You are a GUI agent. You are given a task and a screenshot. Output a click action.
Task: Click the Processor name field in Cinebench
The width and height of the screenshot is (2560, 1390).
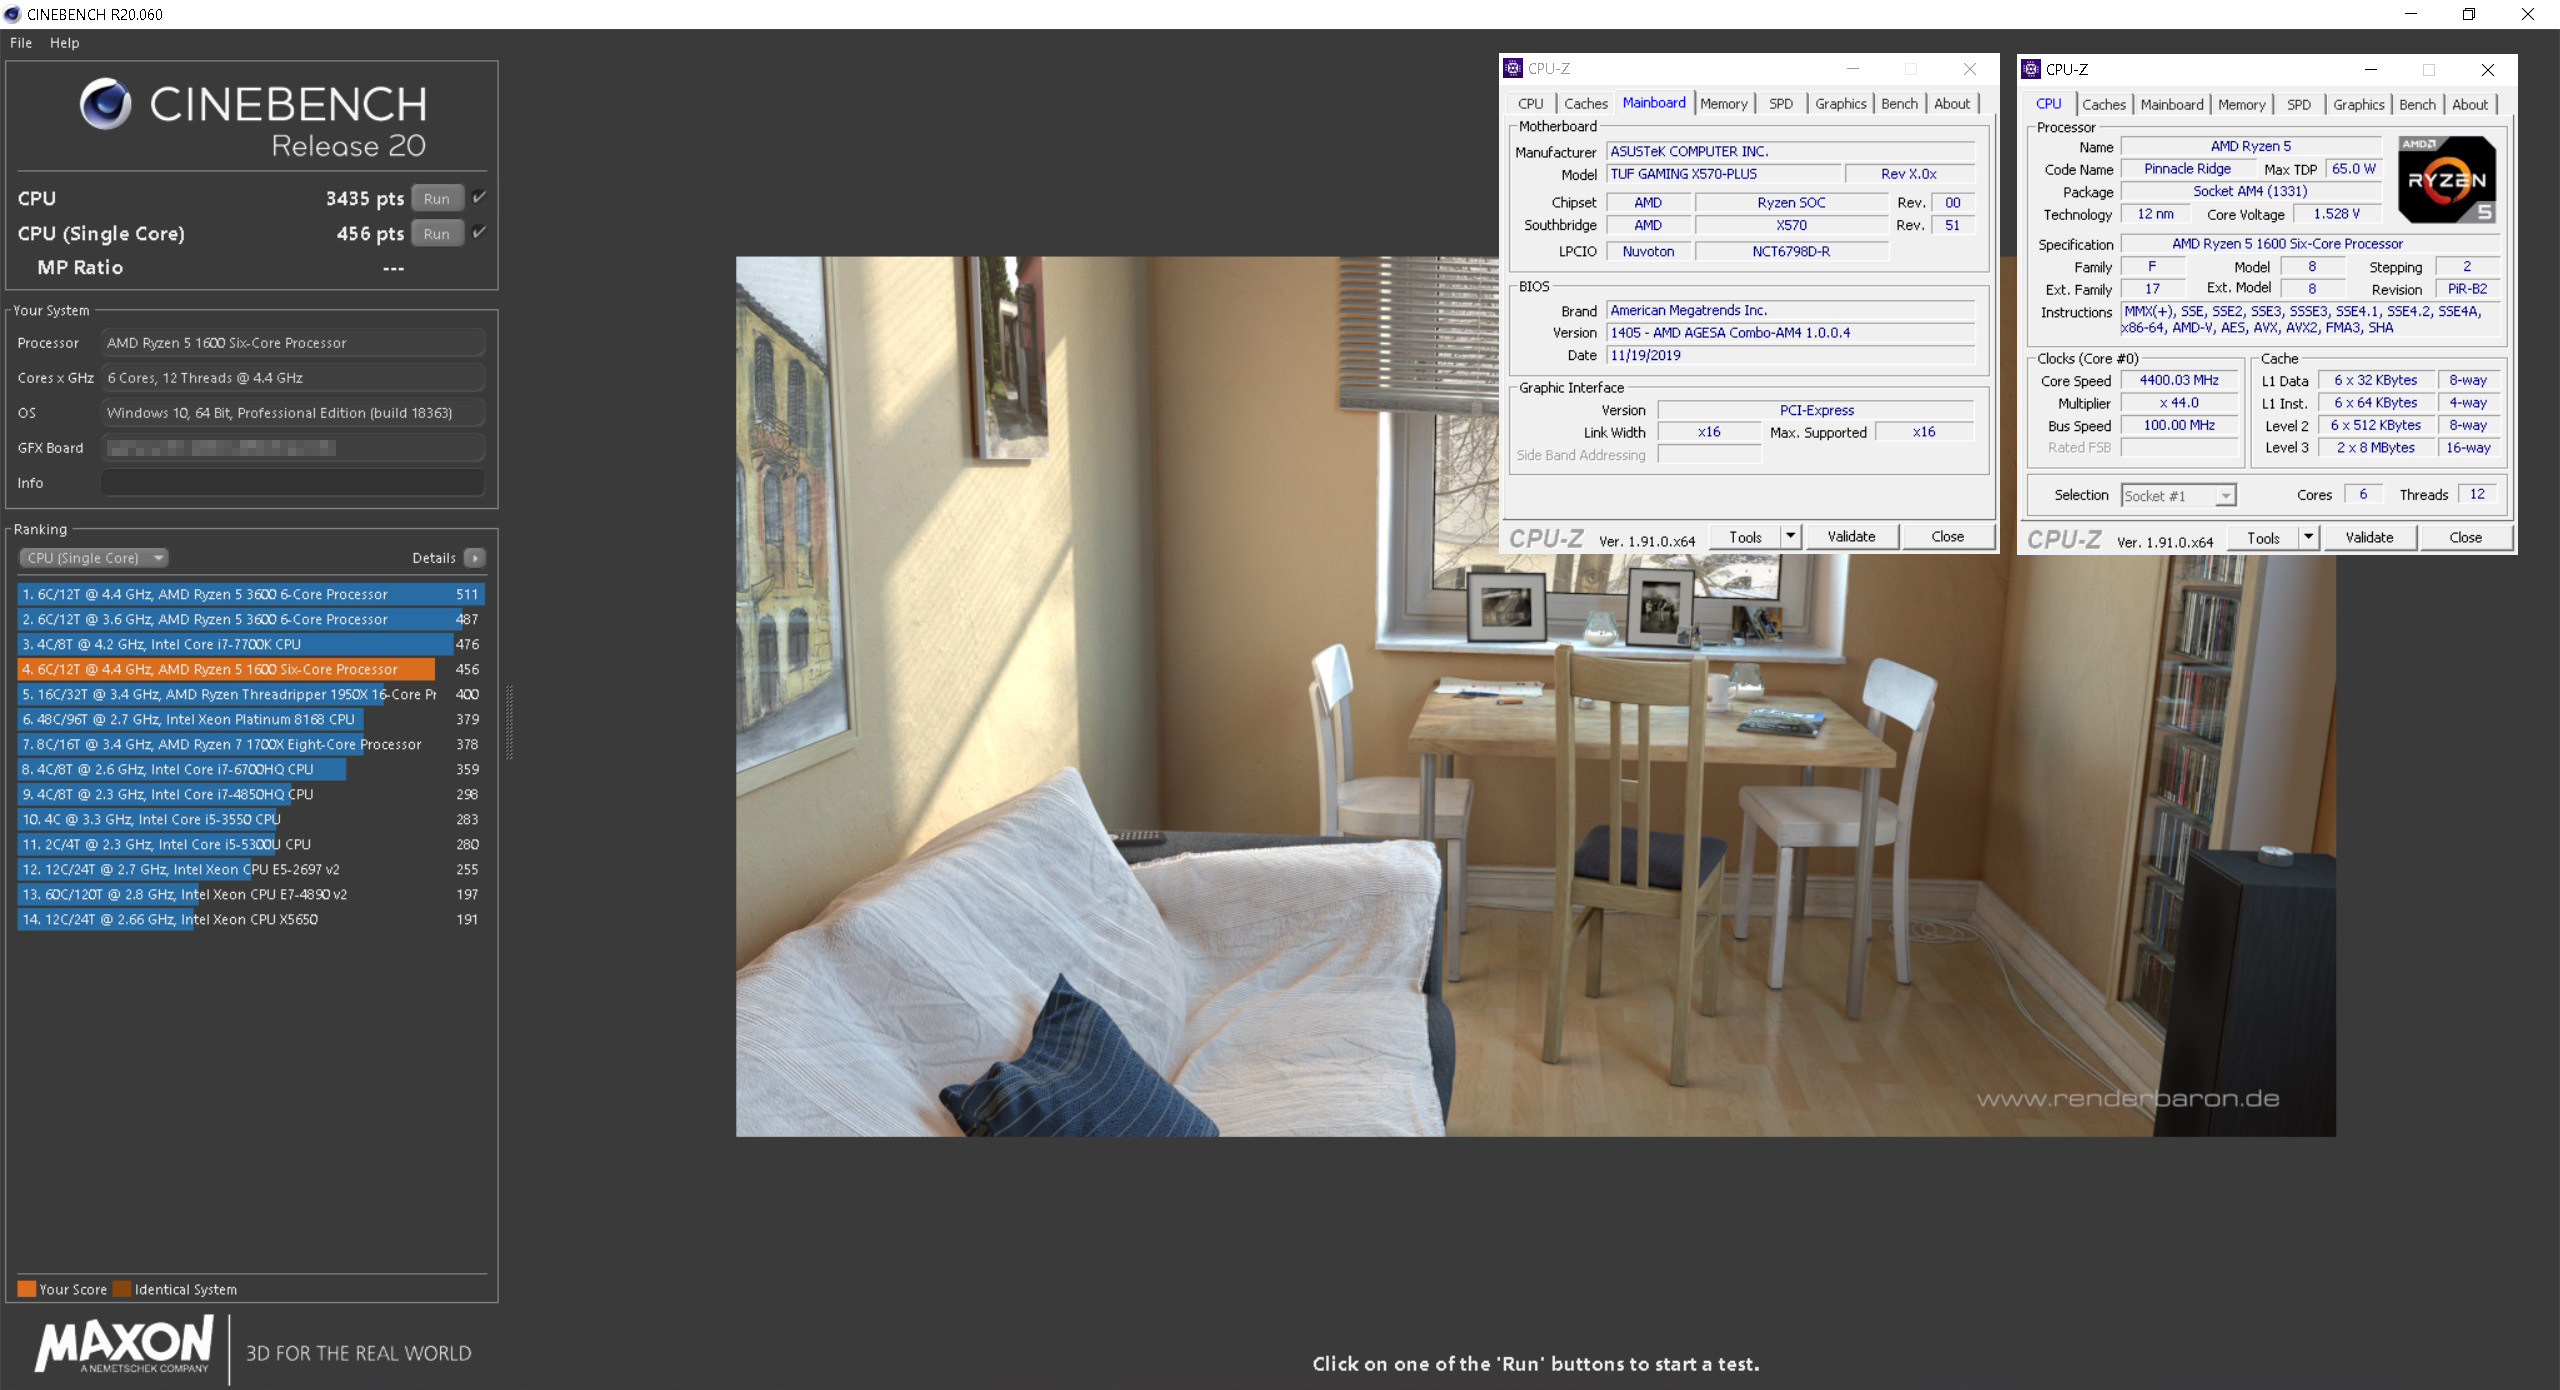pos(293,343)
